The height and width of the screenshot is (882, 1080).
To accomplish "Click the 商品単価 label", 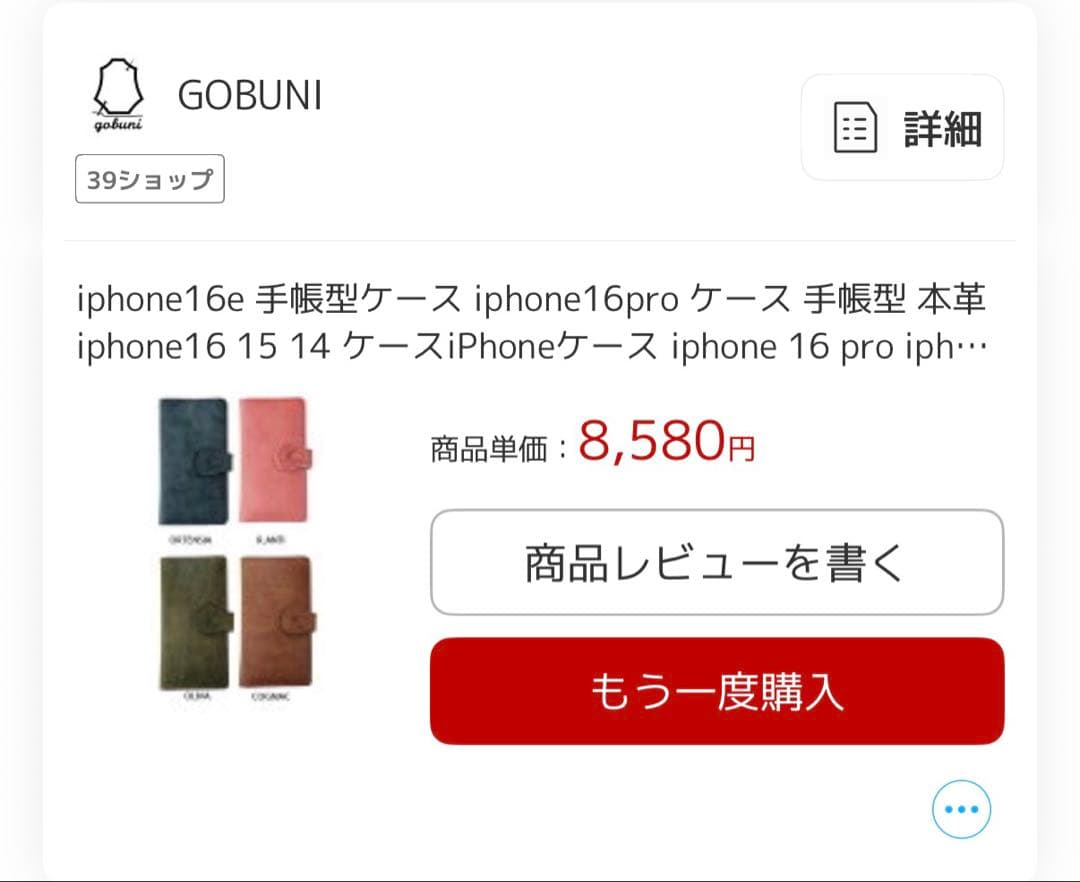I will [489, 450].
